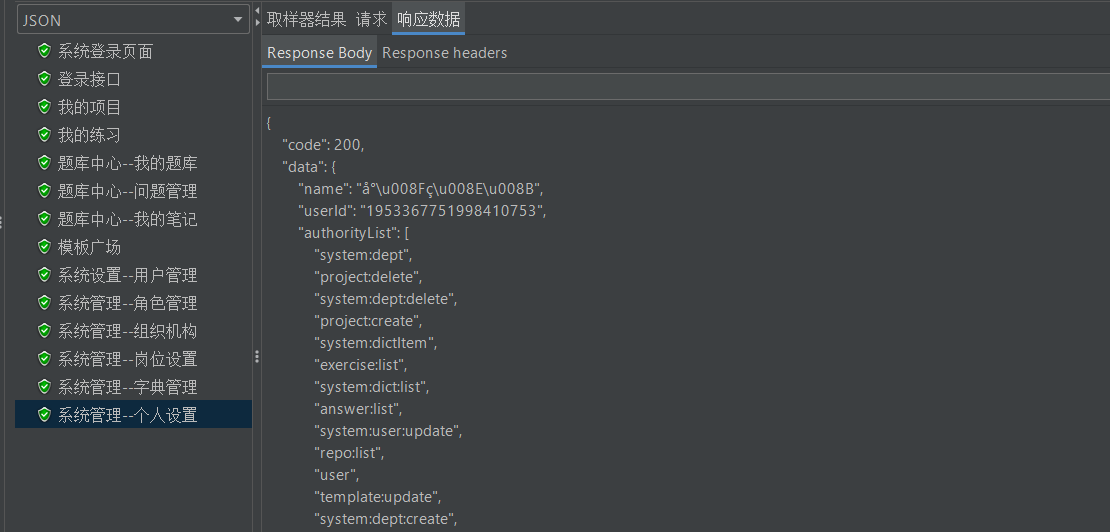The image size is (1110, 532).
Task: Click success icon beside 题库中心--问题管理
Action: (45, 190)
